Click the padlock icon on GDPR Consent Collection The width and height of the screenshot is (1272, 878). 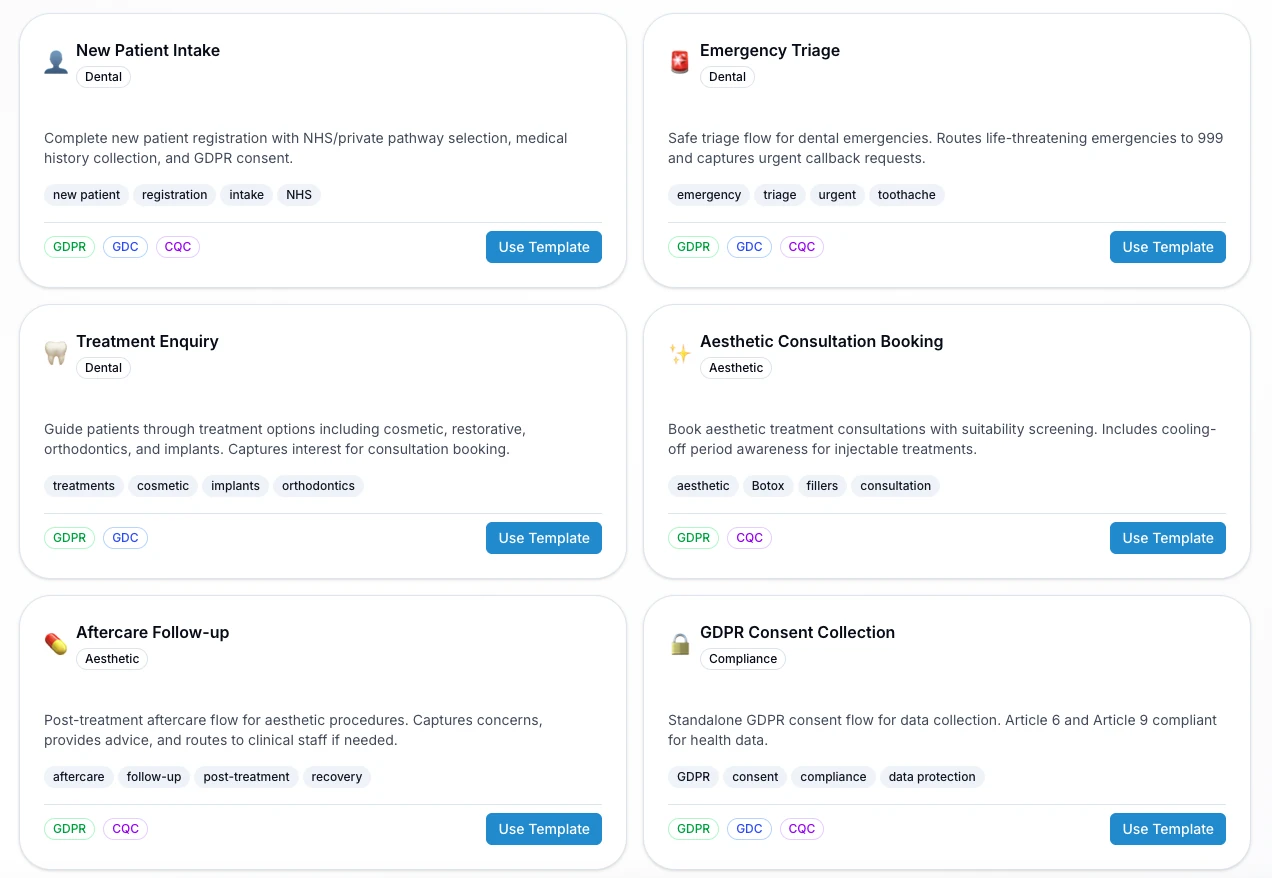[680, 643]
